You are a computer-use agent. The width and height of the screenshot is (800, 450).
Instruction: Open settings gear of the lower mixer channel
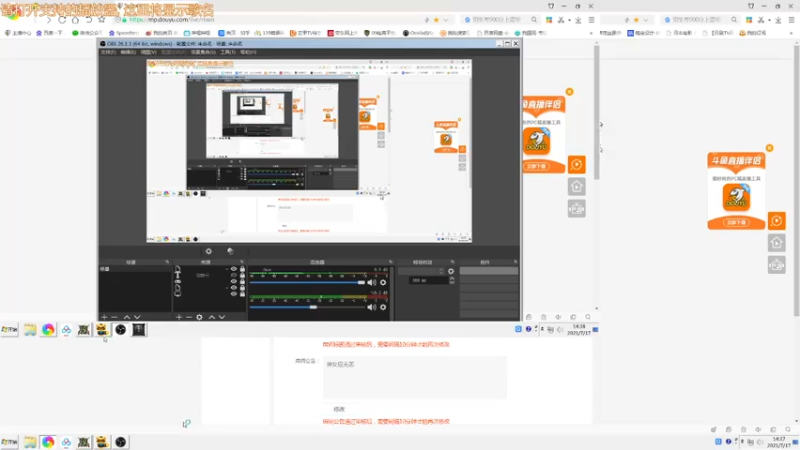383,307
